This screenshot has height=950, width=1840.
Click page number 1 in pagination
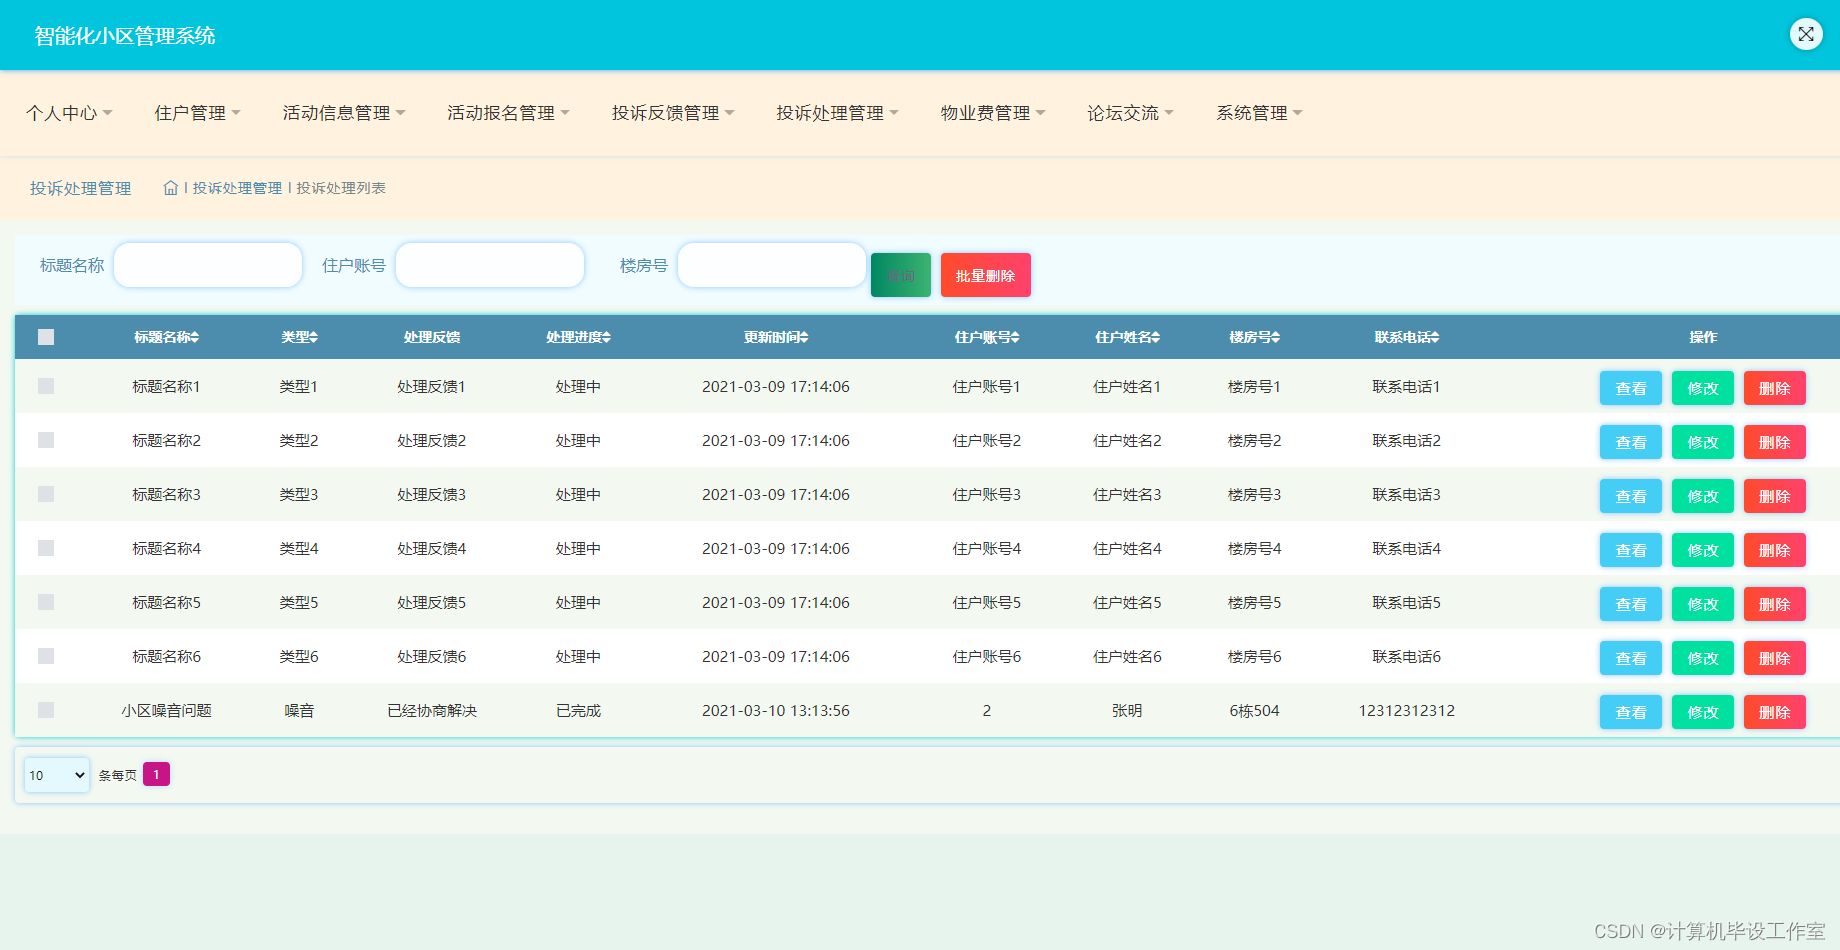coord(156,774)
